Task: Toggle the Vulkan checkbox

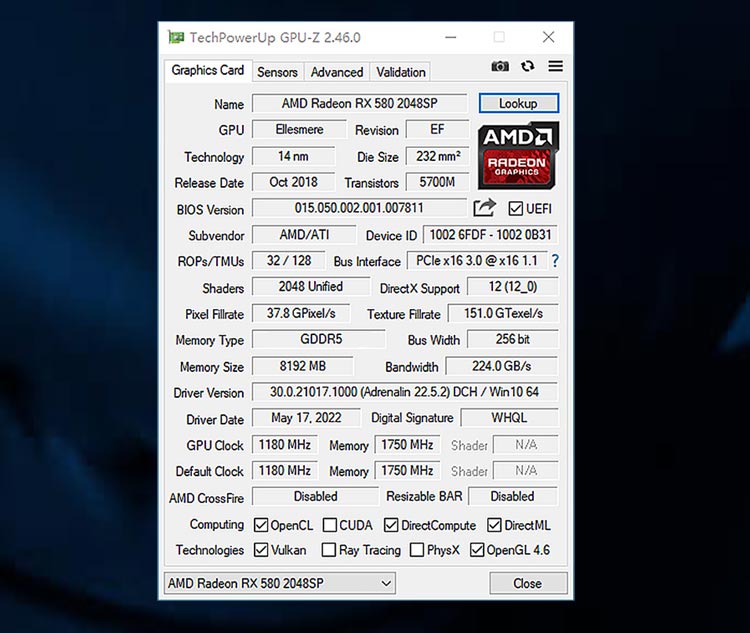Action: (261, 550)
